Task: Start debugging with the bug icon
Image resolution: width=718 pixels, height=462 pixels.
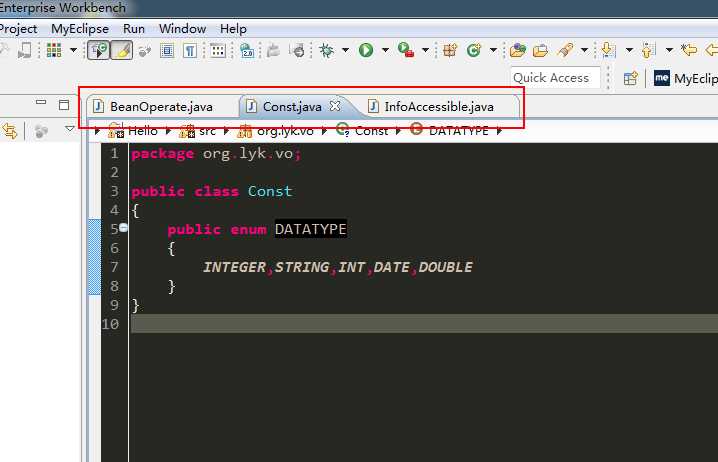Action: pos(327,50)
